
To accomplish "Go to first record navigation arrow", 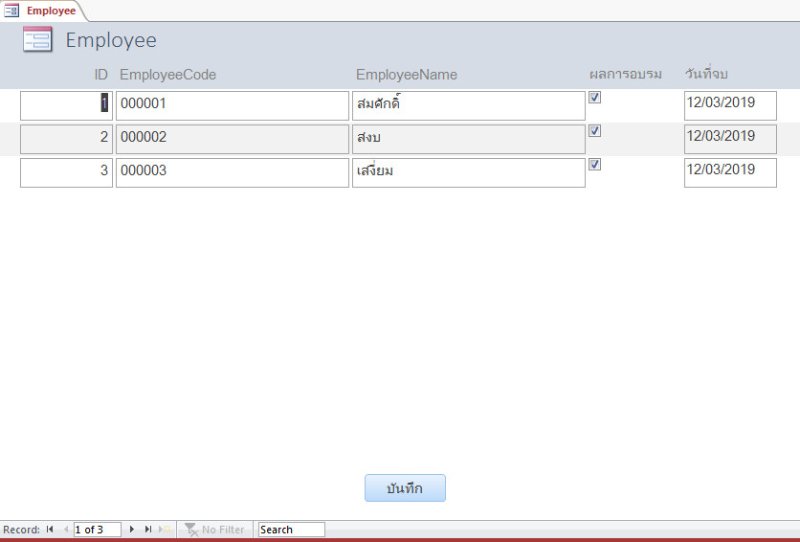I will pyautogui.click(x=50, y=530).
